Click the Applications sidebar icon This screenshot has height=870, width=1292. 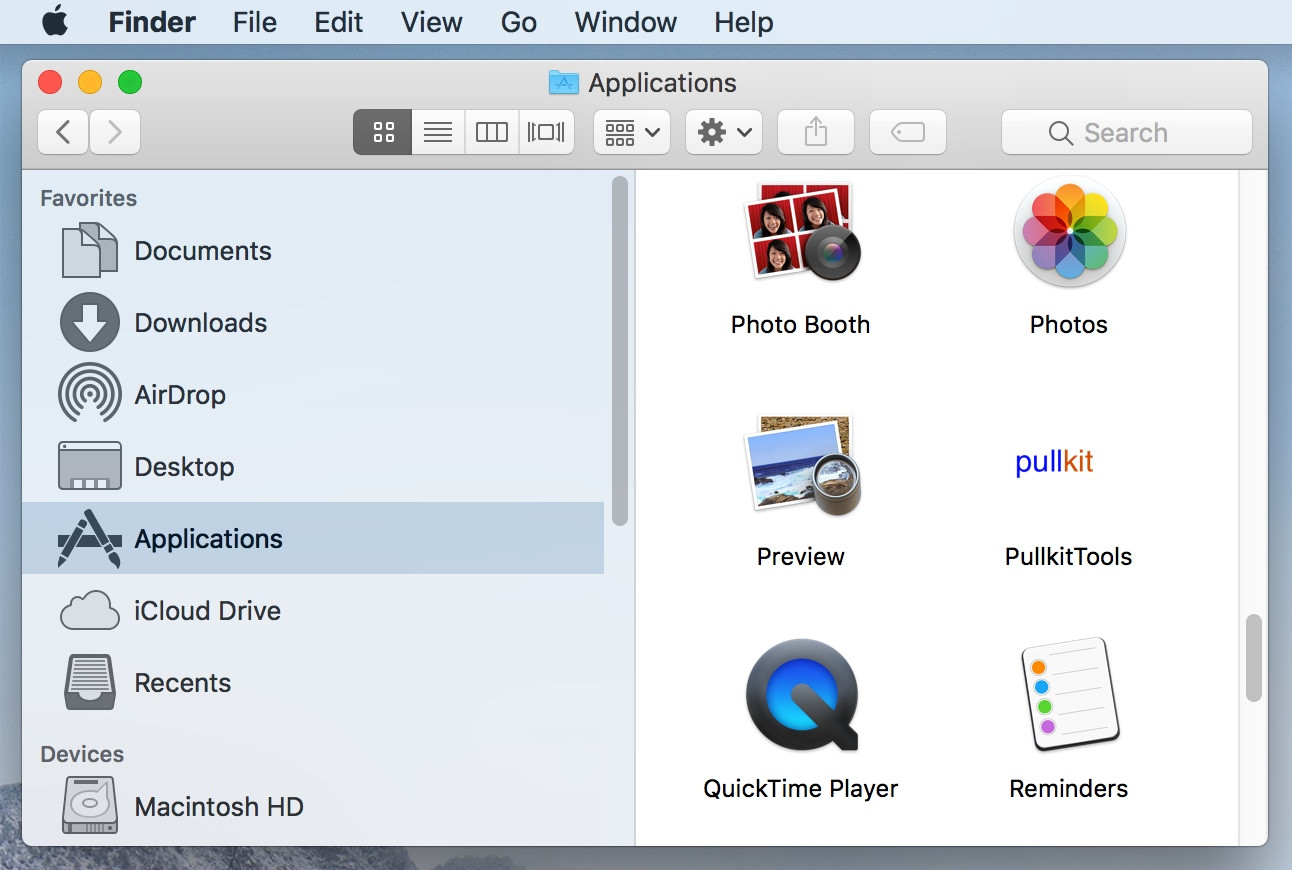pyautogui.click(x=90, y=538)
